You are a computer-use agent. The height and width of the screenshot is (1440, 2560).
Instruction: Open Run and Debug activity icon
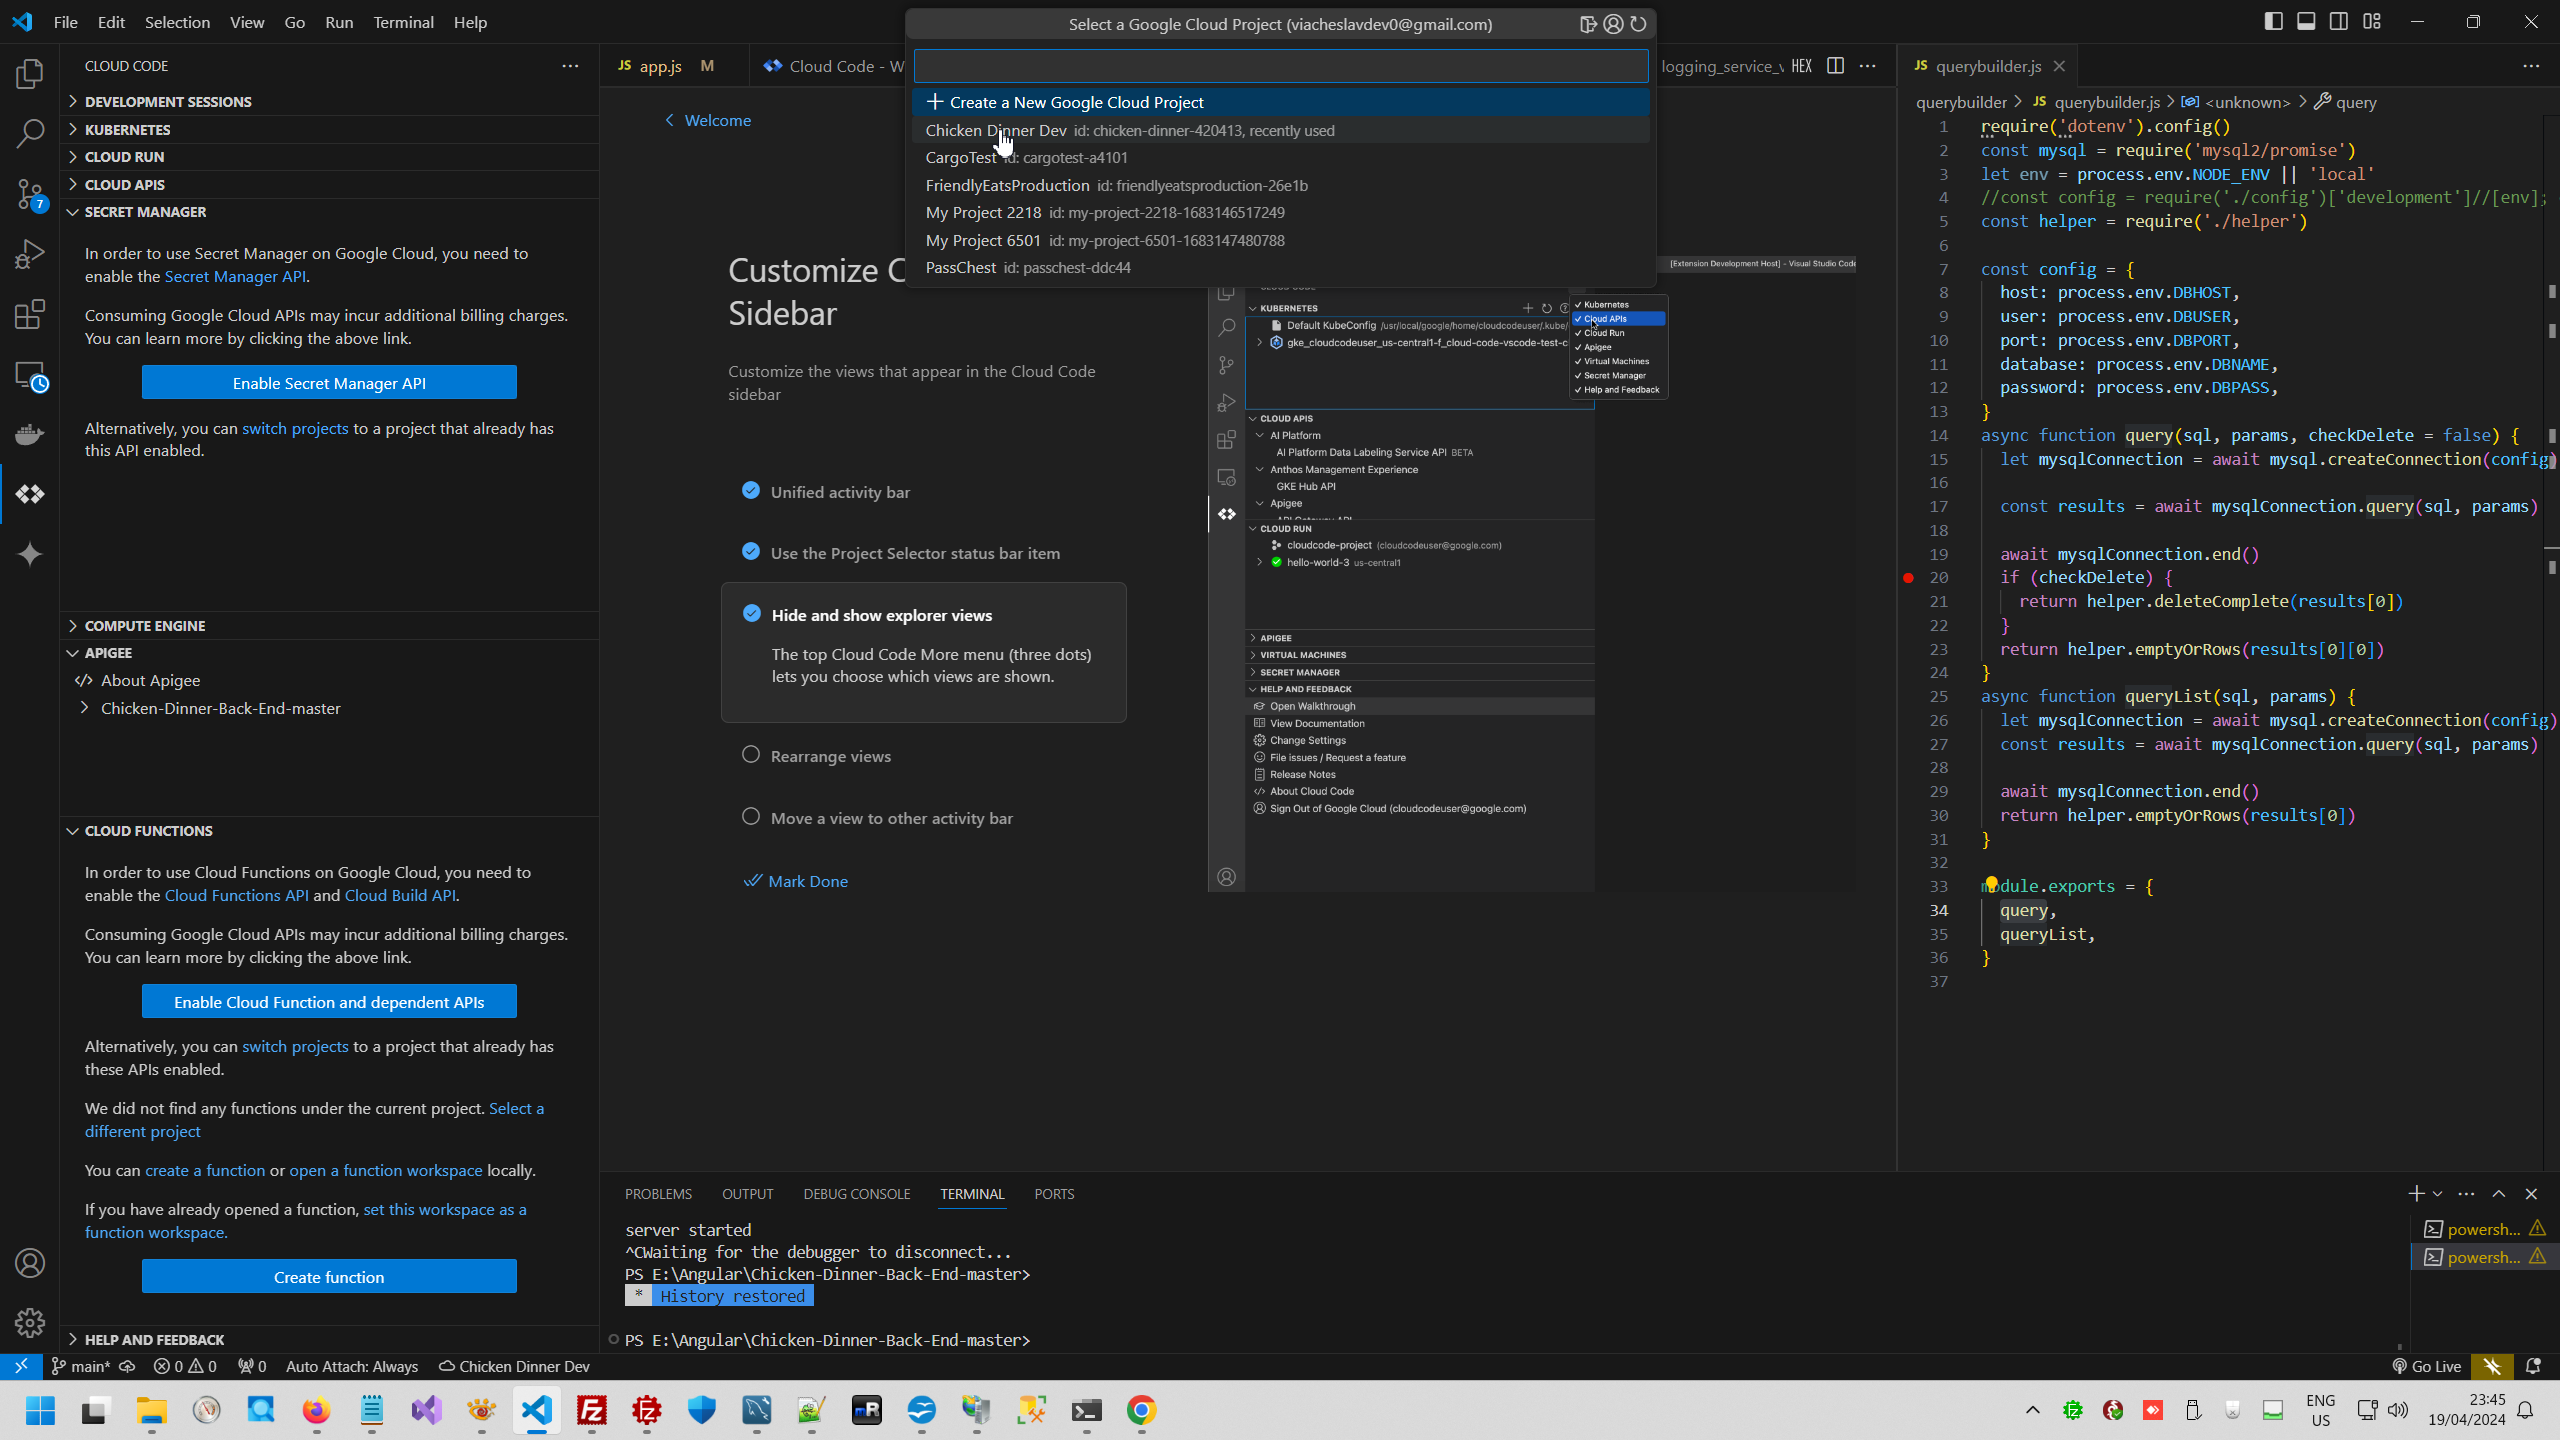[30, 254]
